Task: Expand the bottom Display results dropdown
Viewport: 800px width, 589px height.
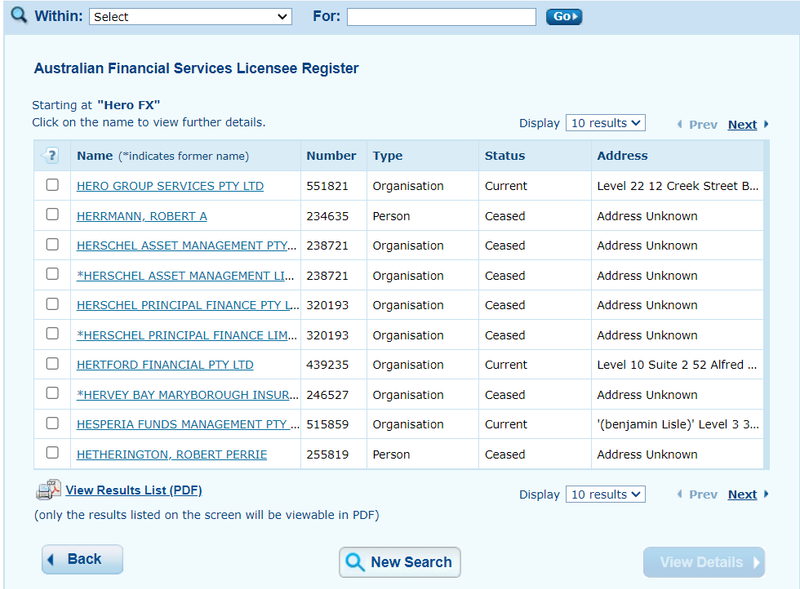Action: (x=605, y=494)
